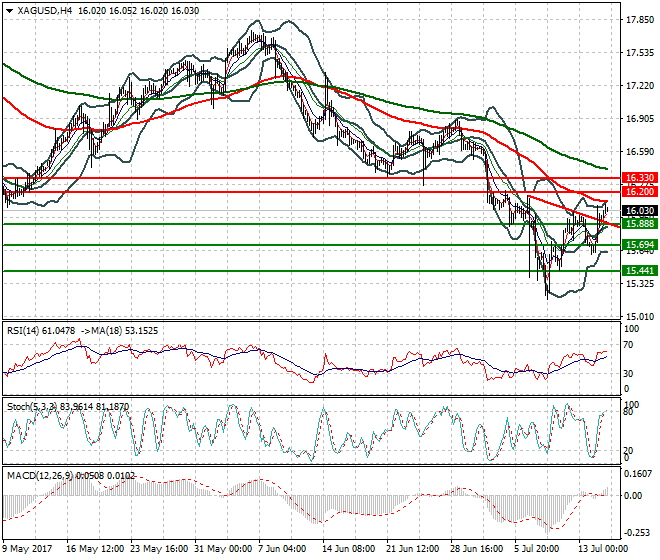660x560 pixels.
Task: Click the RSI 70 level label
Action: [628, 345]
